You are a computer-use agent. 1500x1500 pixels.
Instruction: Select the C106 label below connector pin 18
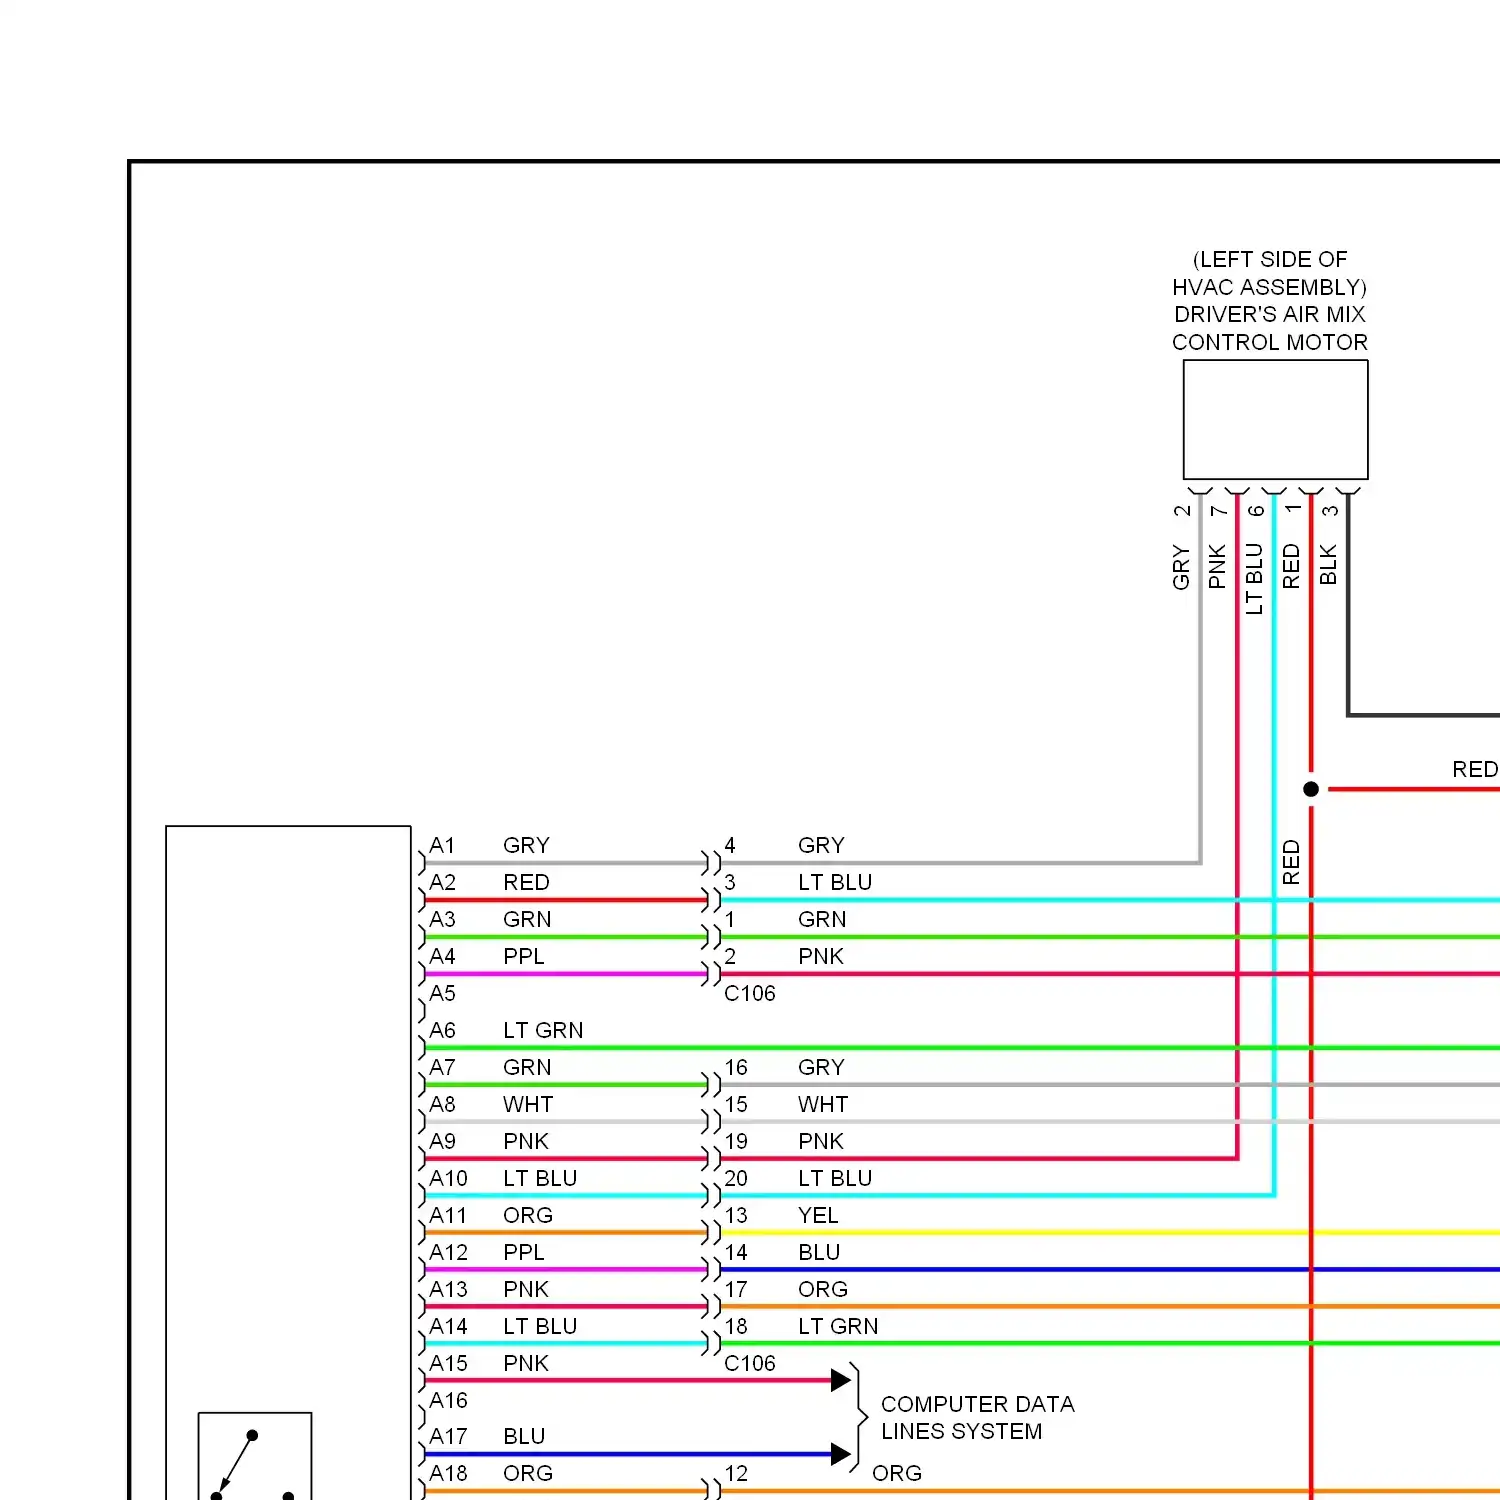pyautogui.click(x=750, y=1364)
